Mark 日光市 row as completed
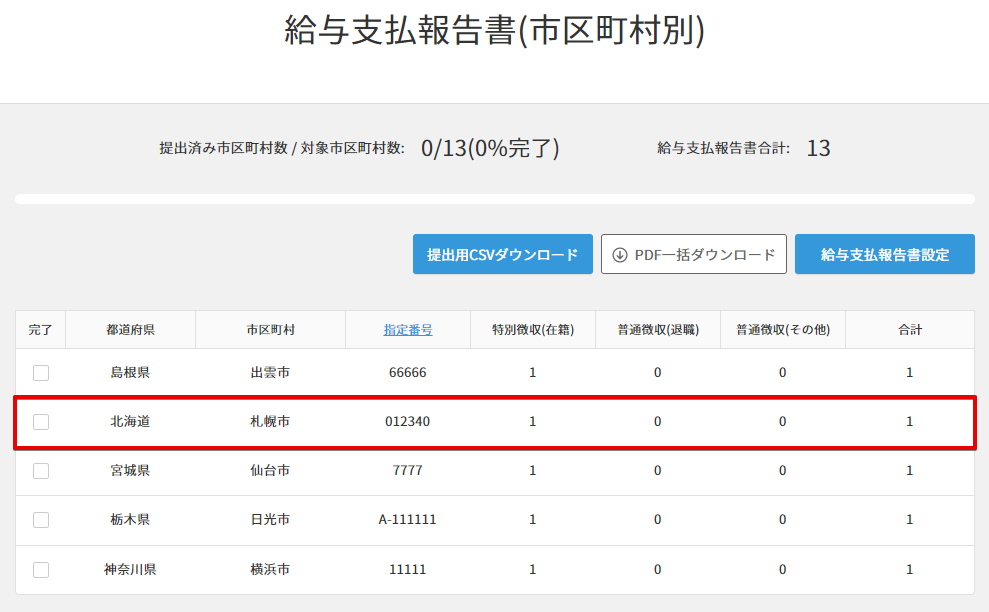This screenshot has width=989, height=612. 41,520
